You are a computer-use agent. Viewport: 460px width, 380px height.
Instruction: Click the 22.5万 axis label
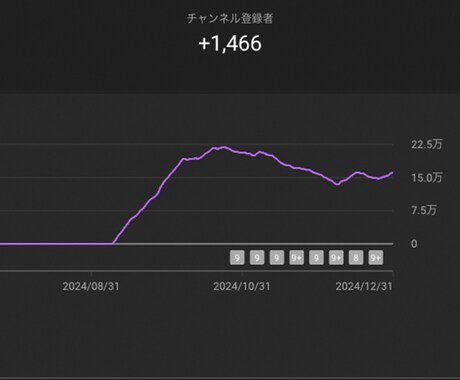pyautogui.click(x=426, y=144)
